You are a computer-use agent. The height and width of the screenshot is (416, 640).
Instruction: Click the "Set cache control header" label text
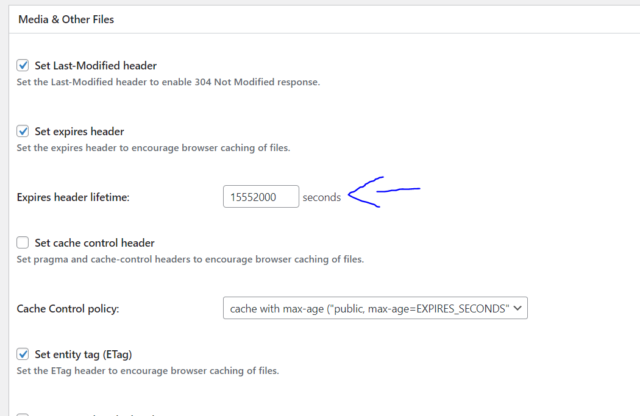pos(95,243)
